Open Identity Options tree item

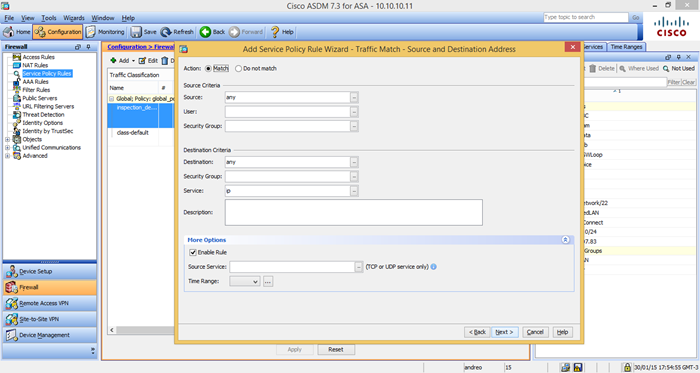42,123
